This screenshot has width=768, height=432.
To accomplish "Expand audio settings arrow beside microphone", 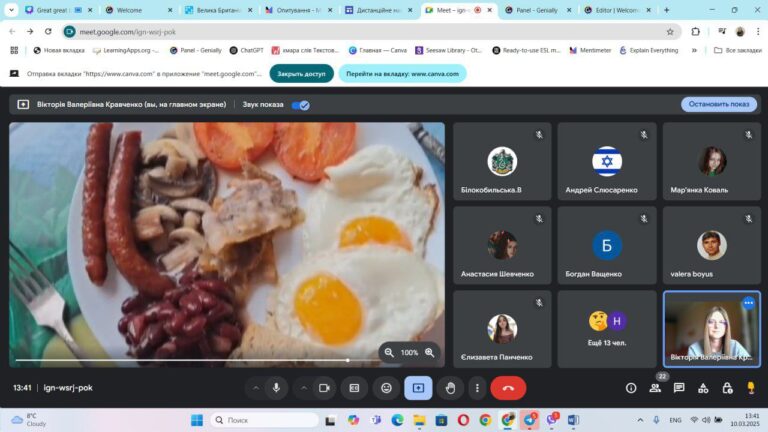I will click(256, 388).
